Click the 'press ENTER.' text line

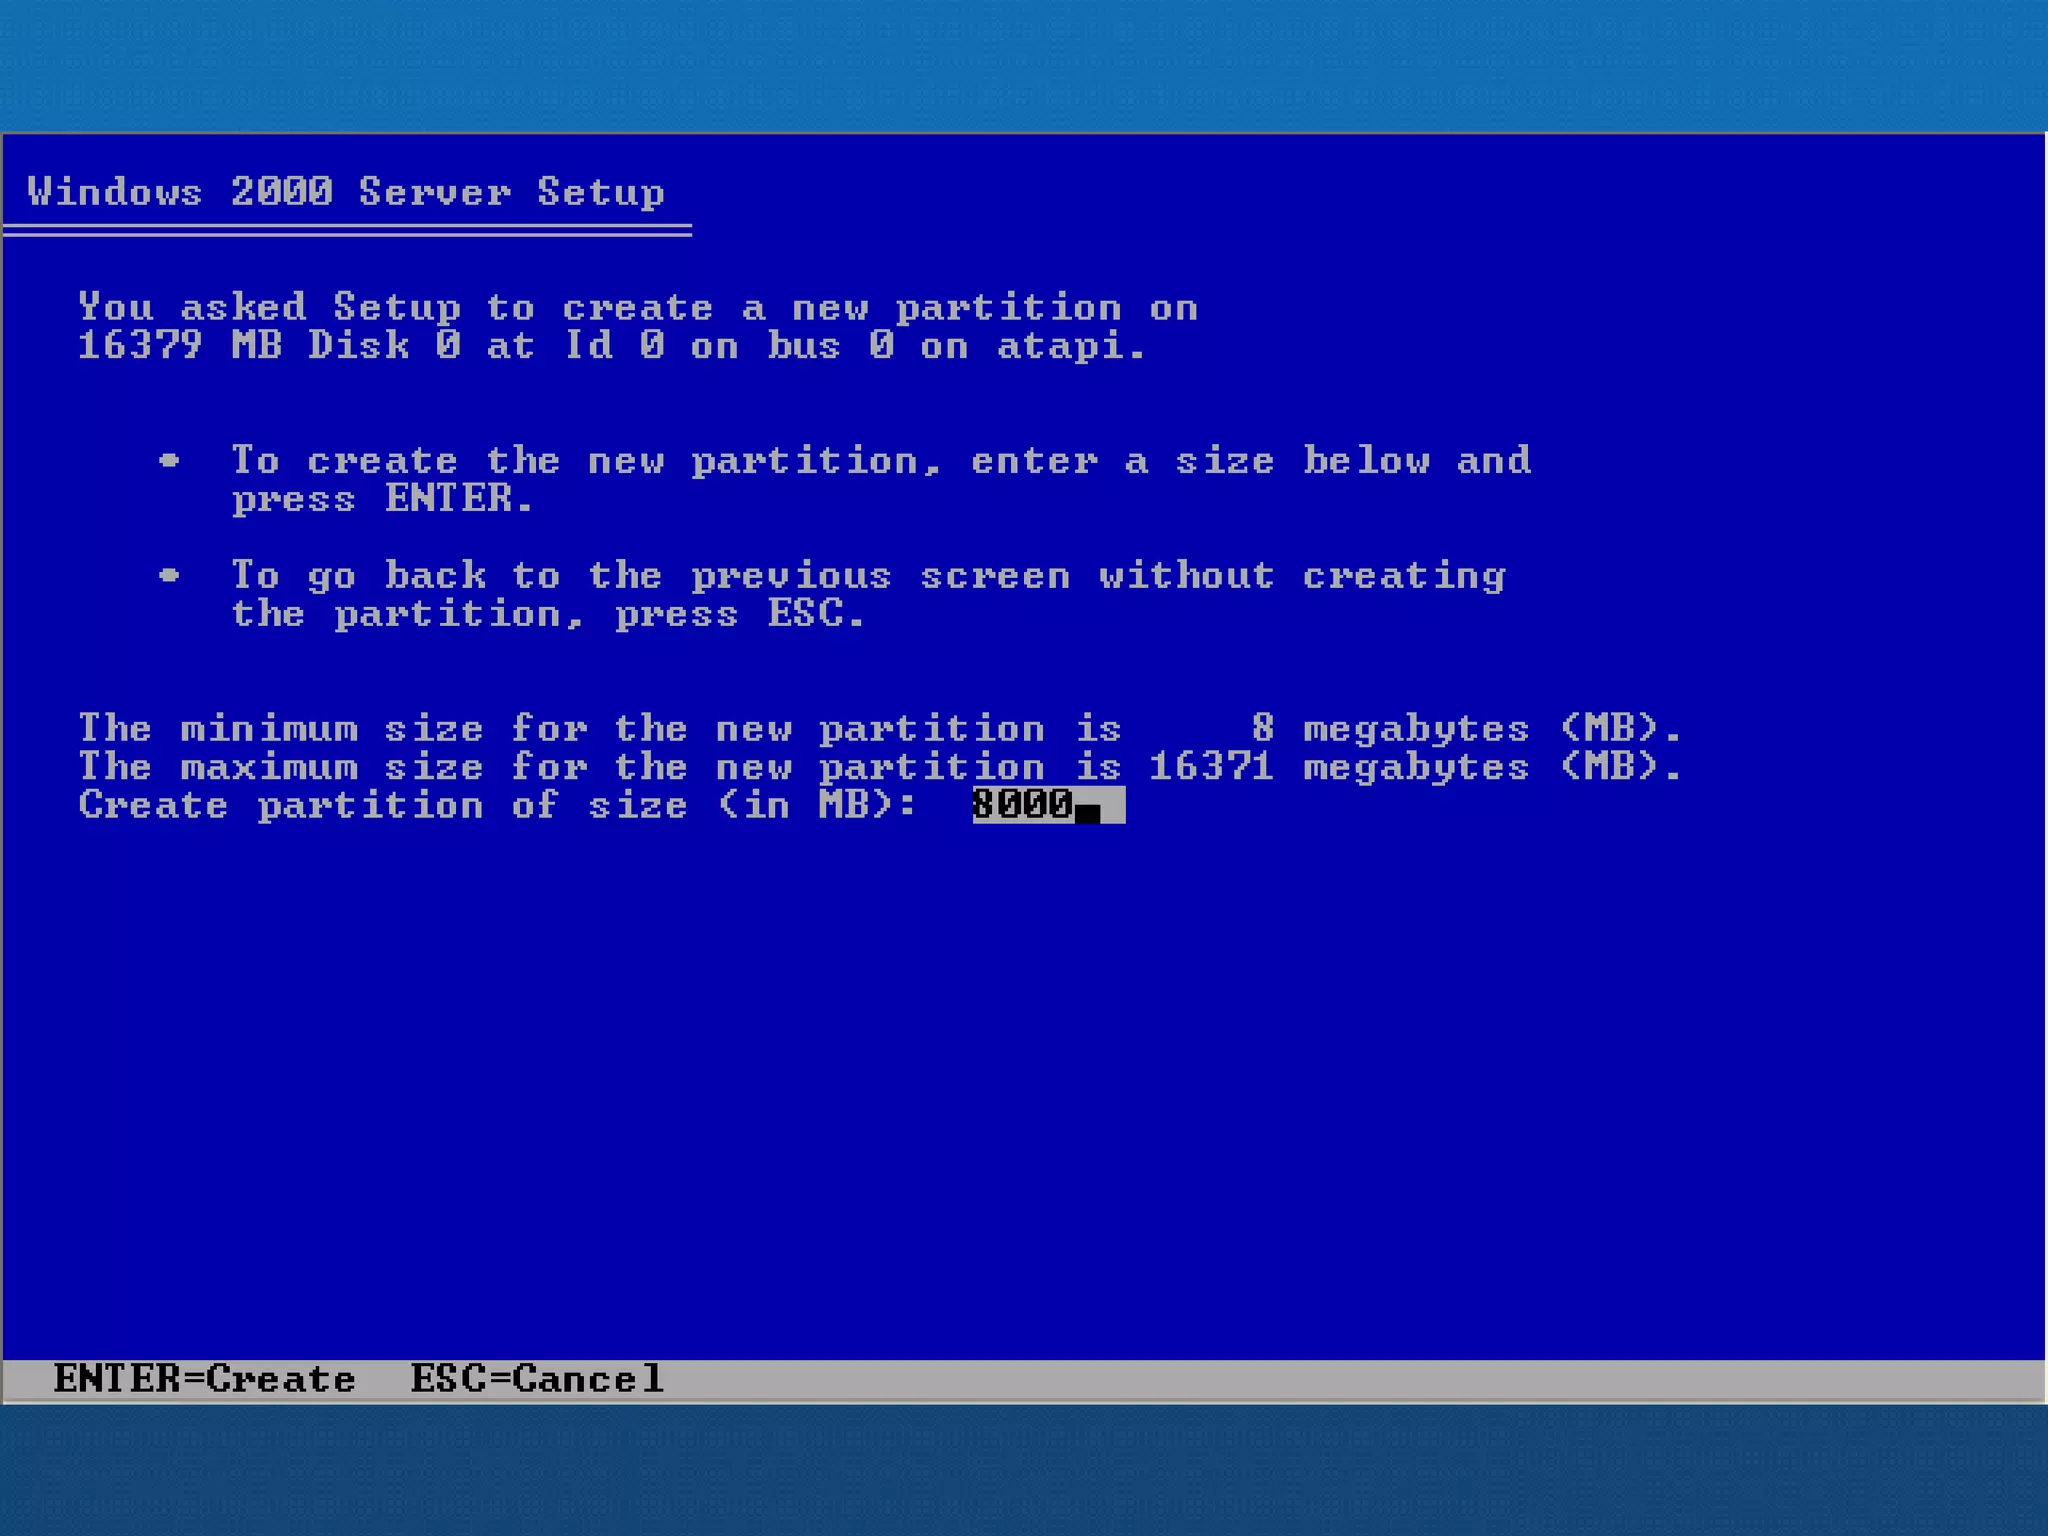click(382, 498)
